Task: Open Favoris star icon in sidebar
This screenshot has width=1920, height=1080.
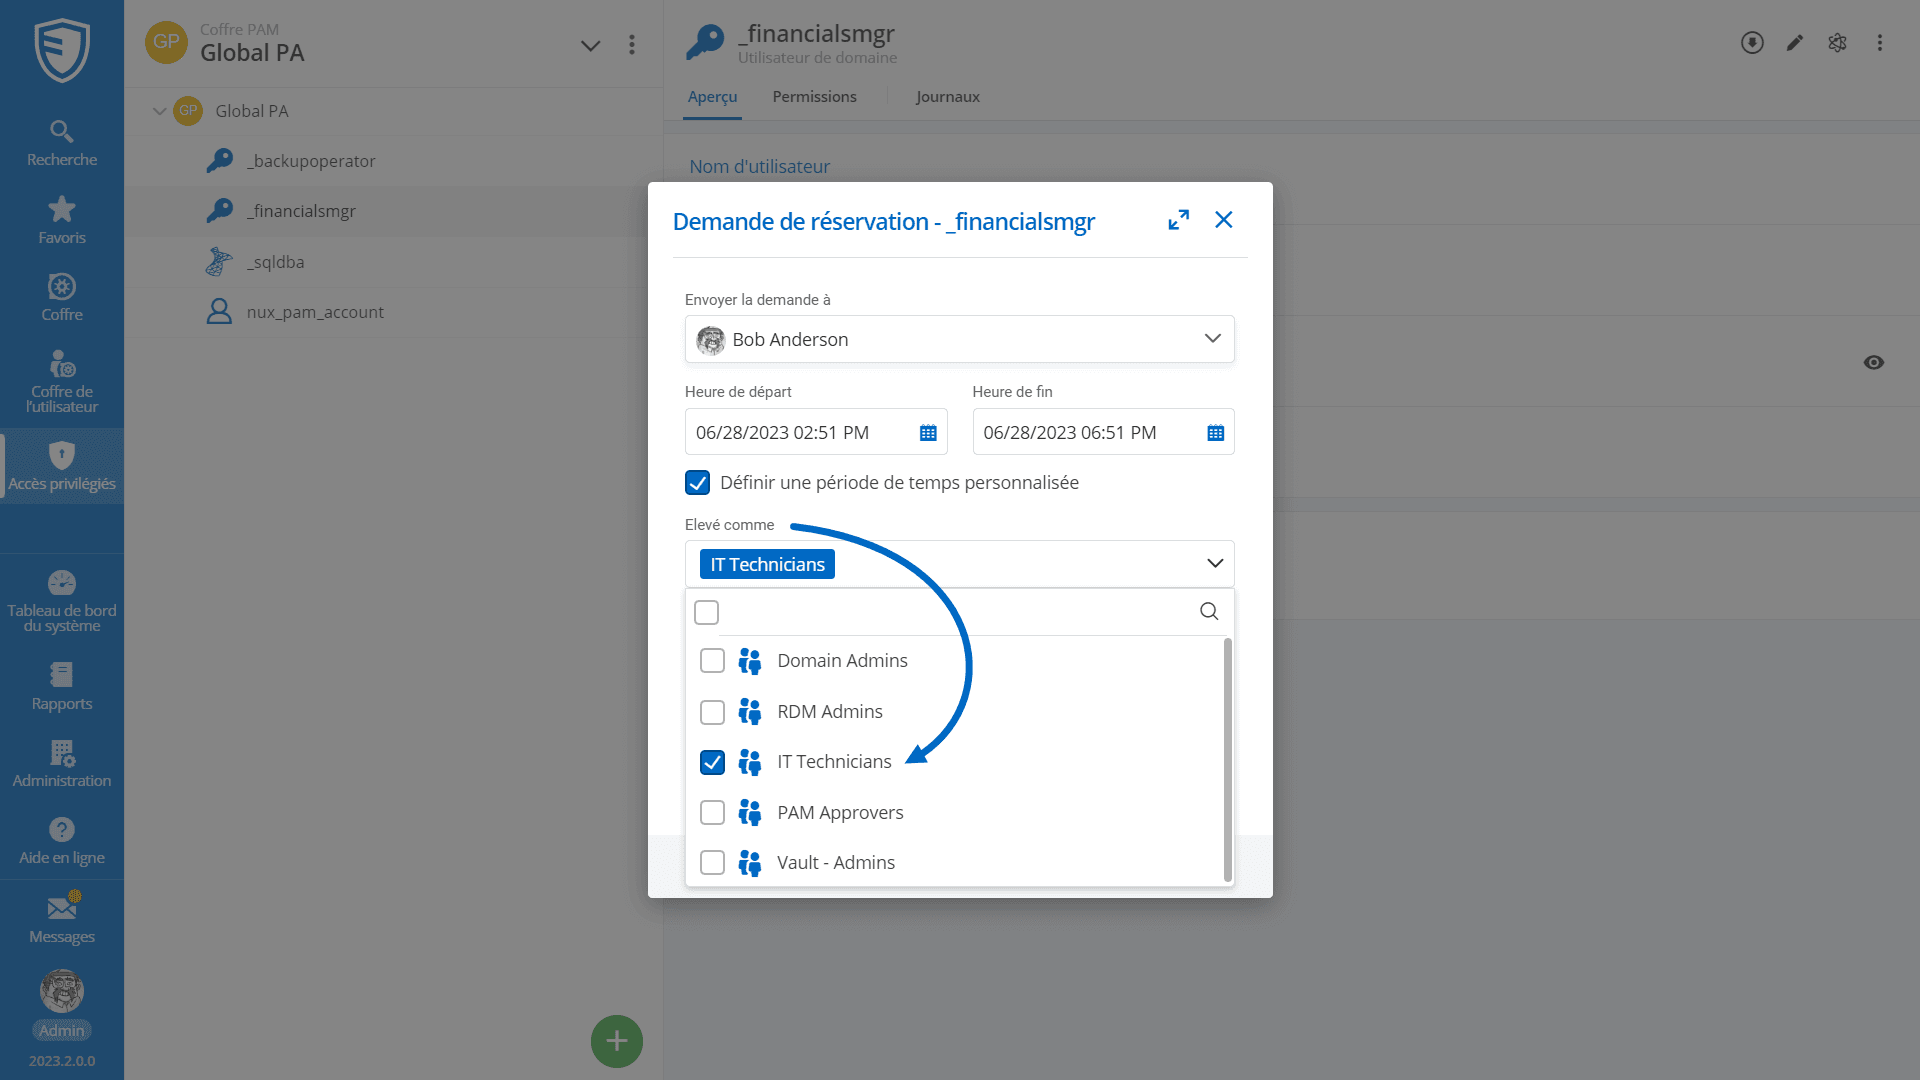Action: coord(61,210)
